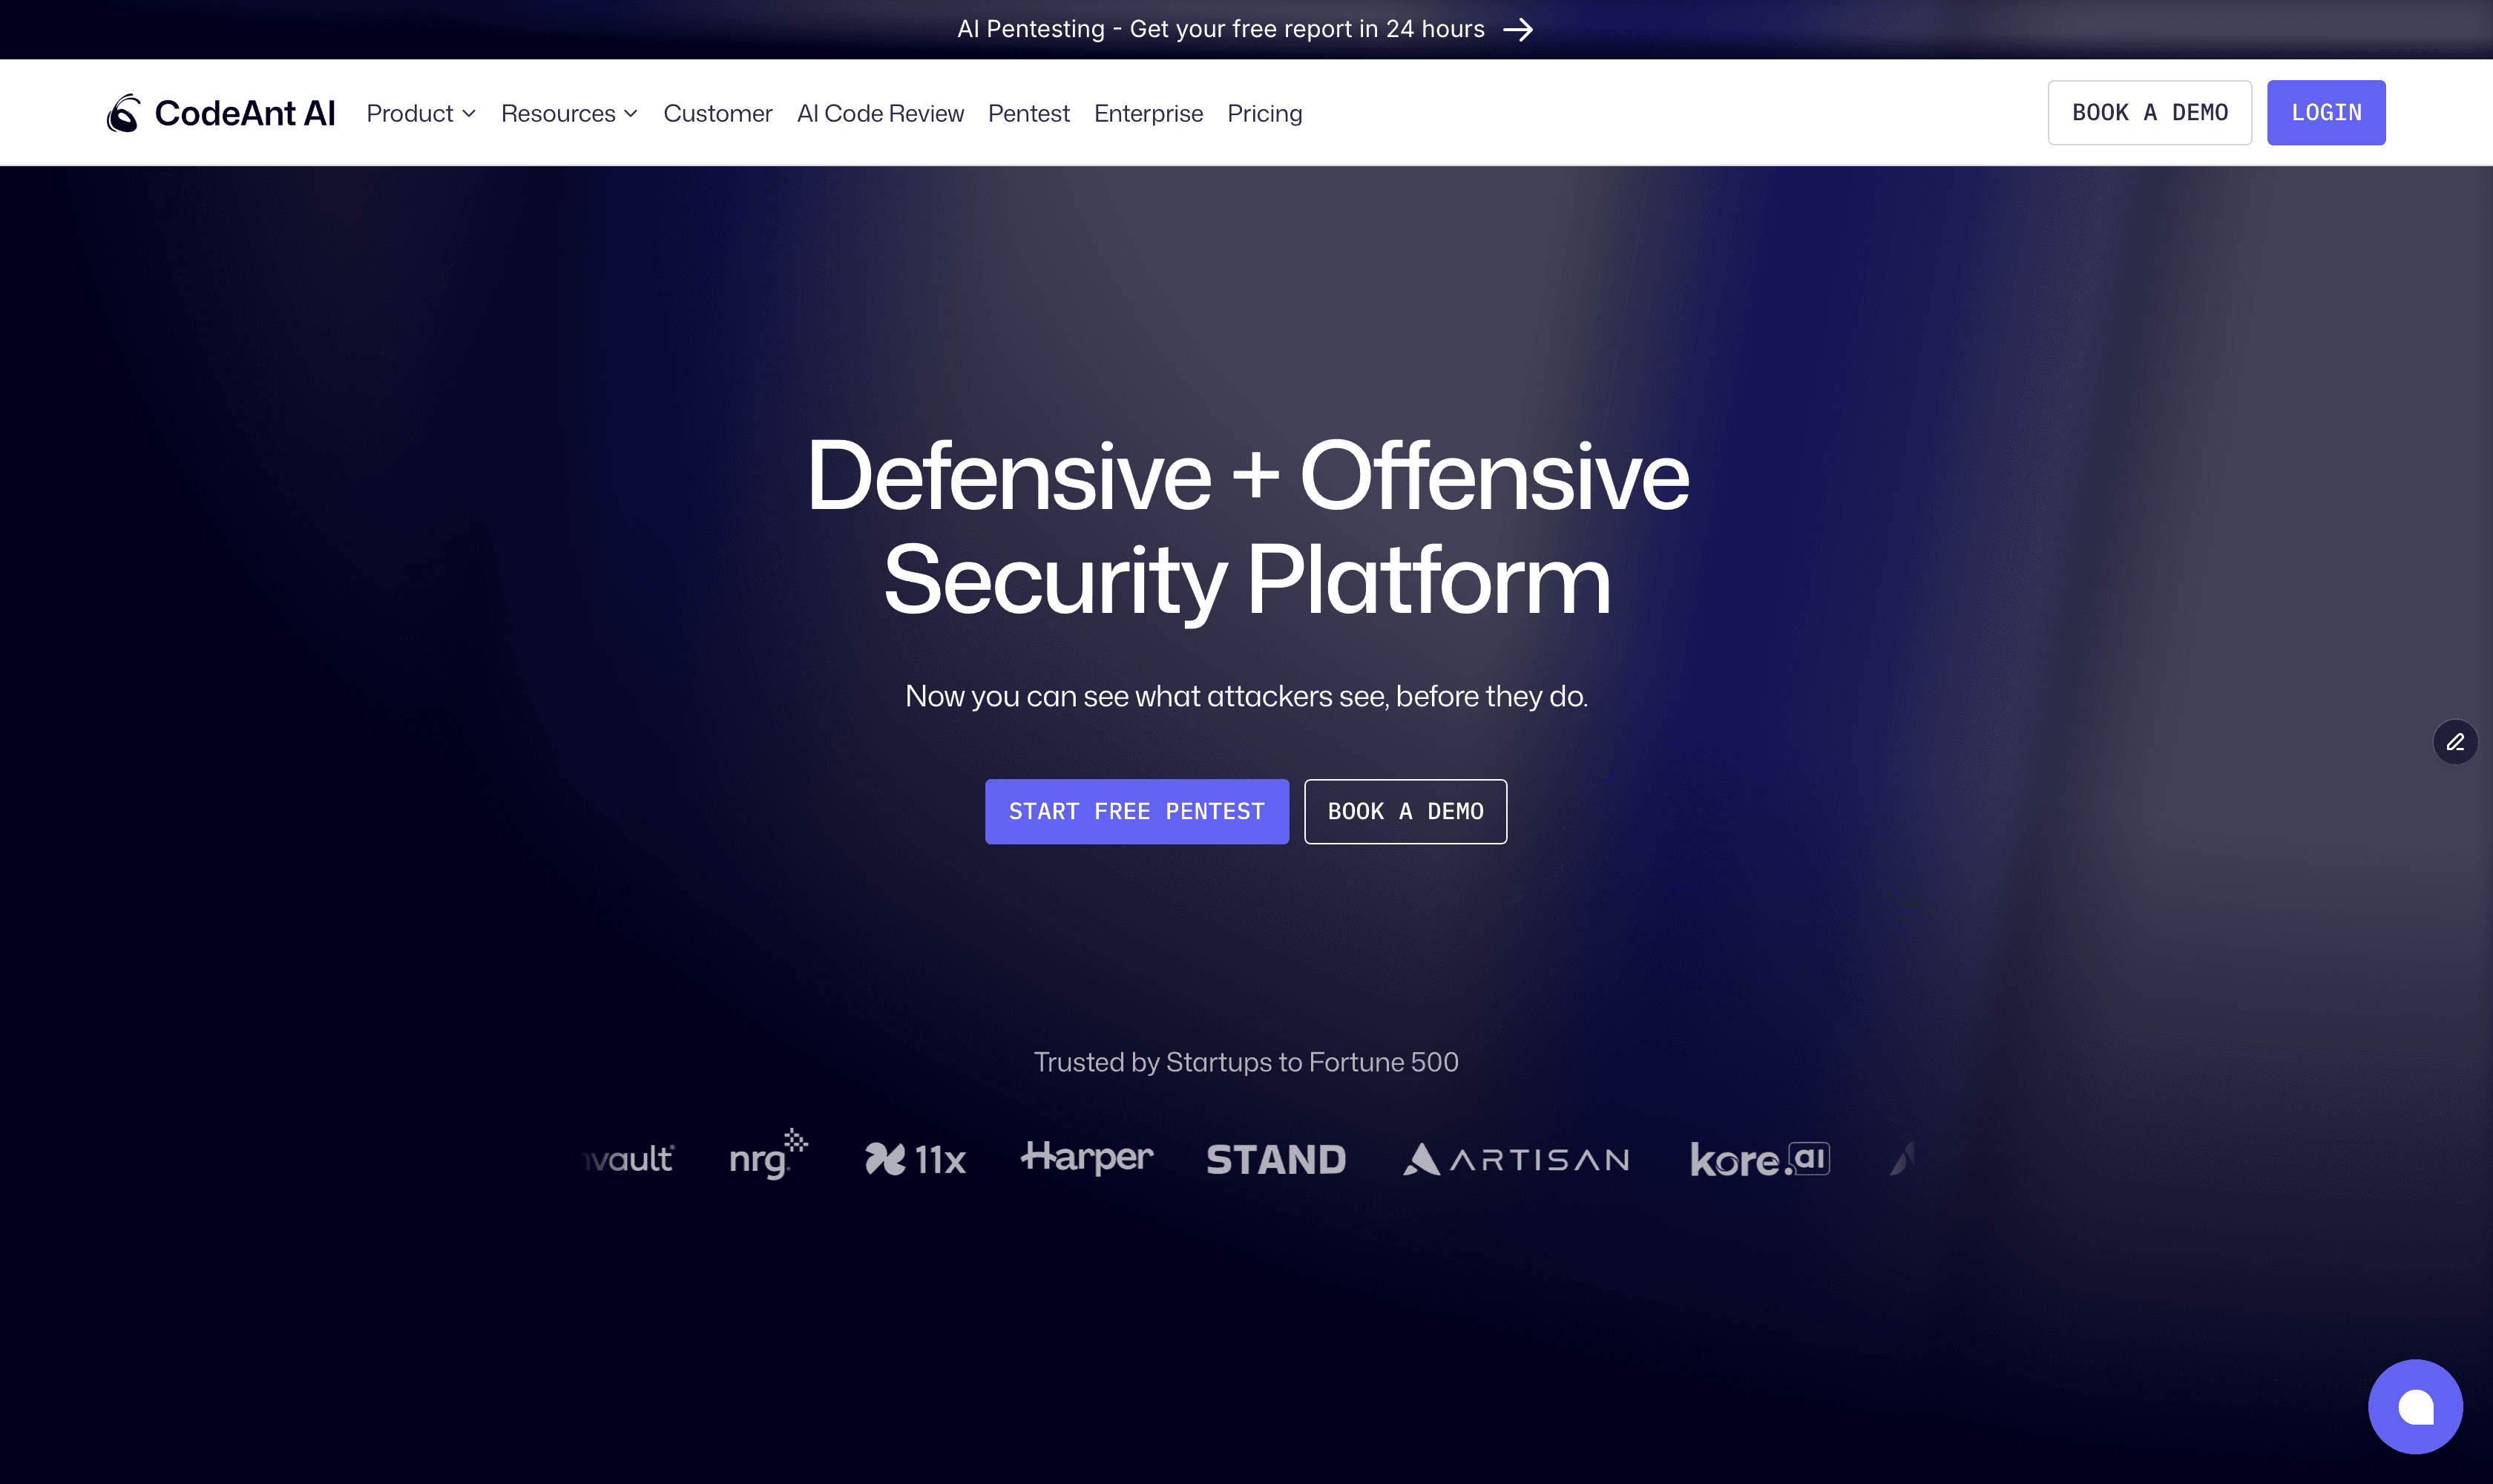The height and width of the screenshot is (1484, 2493).
Task: Click the Harper logo
Action: [1087, 1157]
